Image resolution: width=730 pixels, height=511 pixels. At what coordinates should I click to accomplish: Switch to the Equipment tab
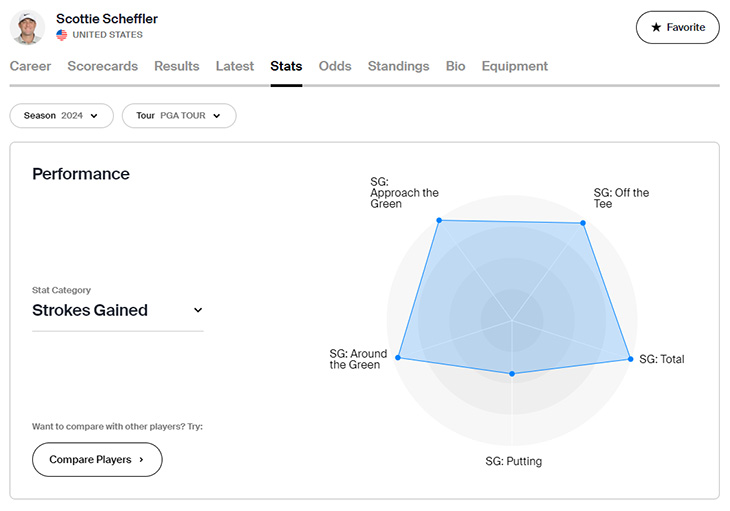point(514,66)
